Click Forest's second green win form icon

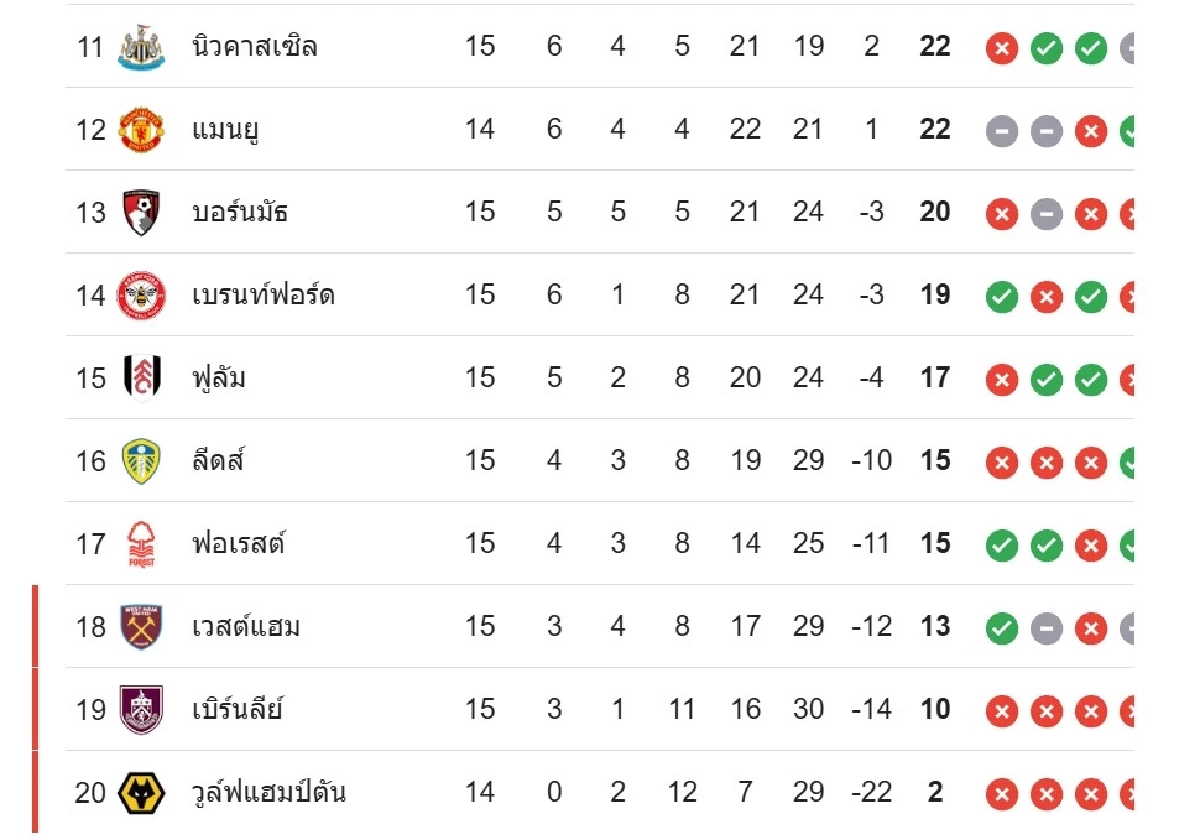[1046, 544]
